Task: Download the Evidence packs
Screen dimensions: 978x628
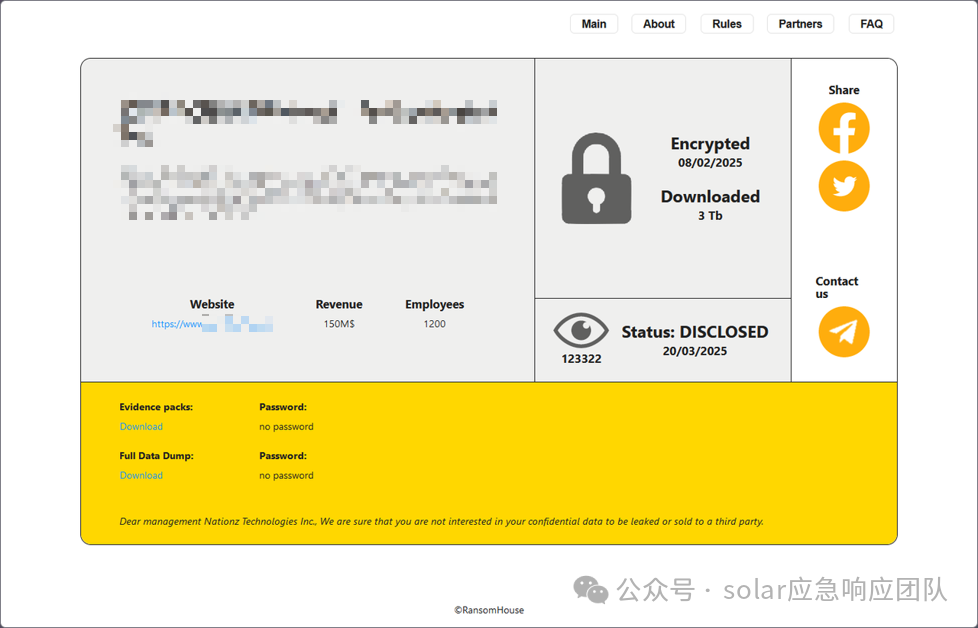Action: (141, 427)
